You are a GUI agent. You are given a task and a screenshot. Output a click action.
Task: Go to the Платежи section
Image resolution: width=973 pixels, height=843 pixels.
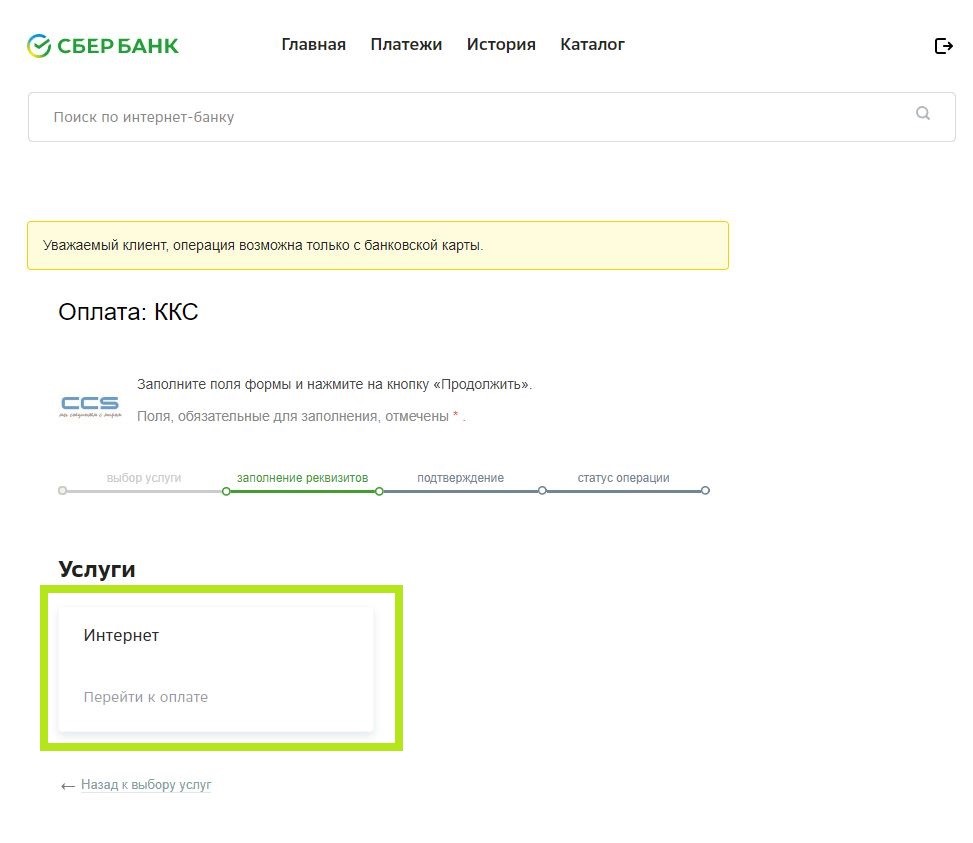(x=406, y=45)
